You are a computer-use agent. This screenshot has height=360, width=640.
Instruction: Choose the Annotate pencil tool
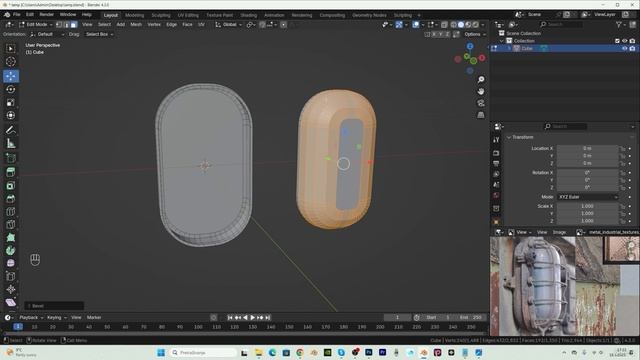click(11, 130)
